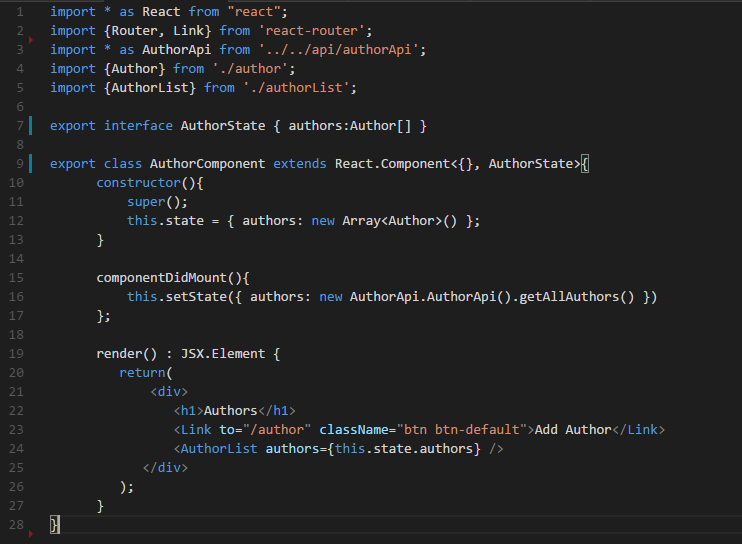
Task: Click the interface keyword on line 7
Action: click(x=138, y=126)
